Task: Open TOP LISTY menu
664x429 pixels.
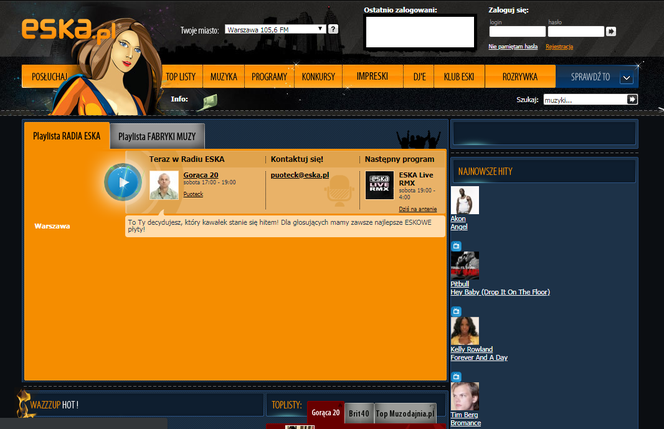Action: (x=181, y=77)
